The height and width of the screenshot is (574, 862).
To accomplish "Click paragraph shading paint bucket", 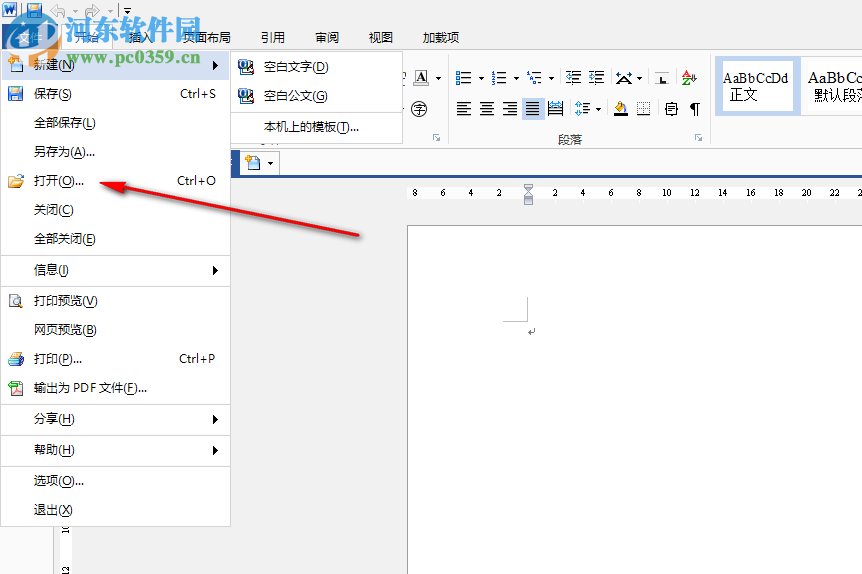I will (621, 109).
